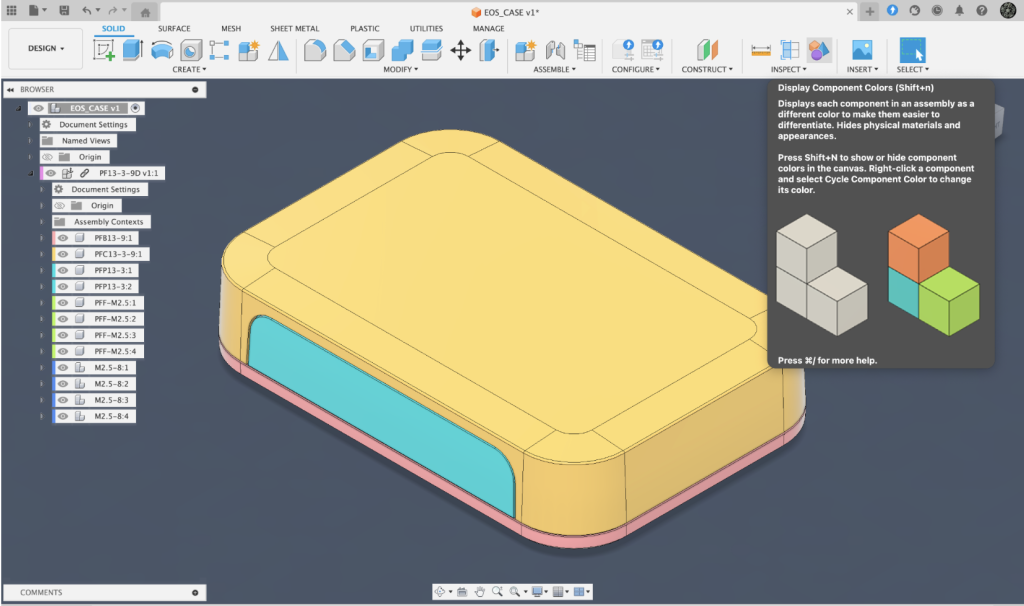This screenshot has width=1024, height=606.
Task: Select the Offset Plane construct tool
Action: pyautogui.click(x=707, y=50)
